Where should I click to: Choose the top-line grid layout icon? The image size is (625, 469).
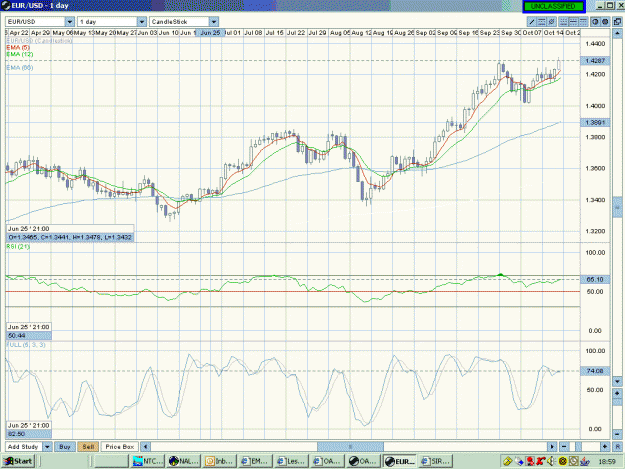click(583, 22)
